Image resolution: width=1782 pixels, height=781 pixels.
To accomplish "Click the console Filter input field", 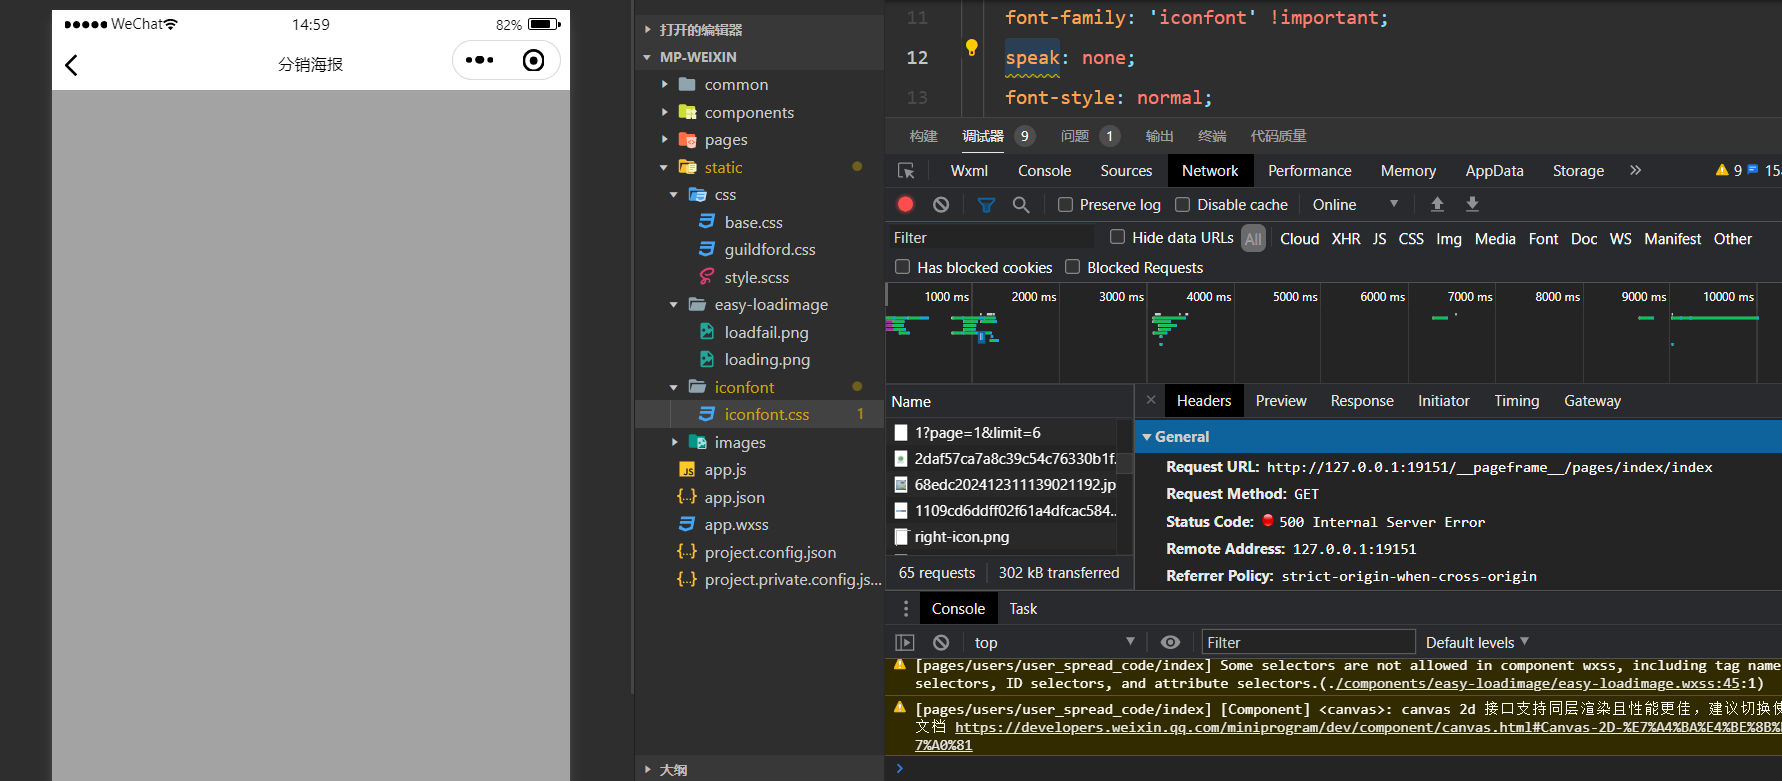I will coord(1308,643).
